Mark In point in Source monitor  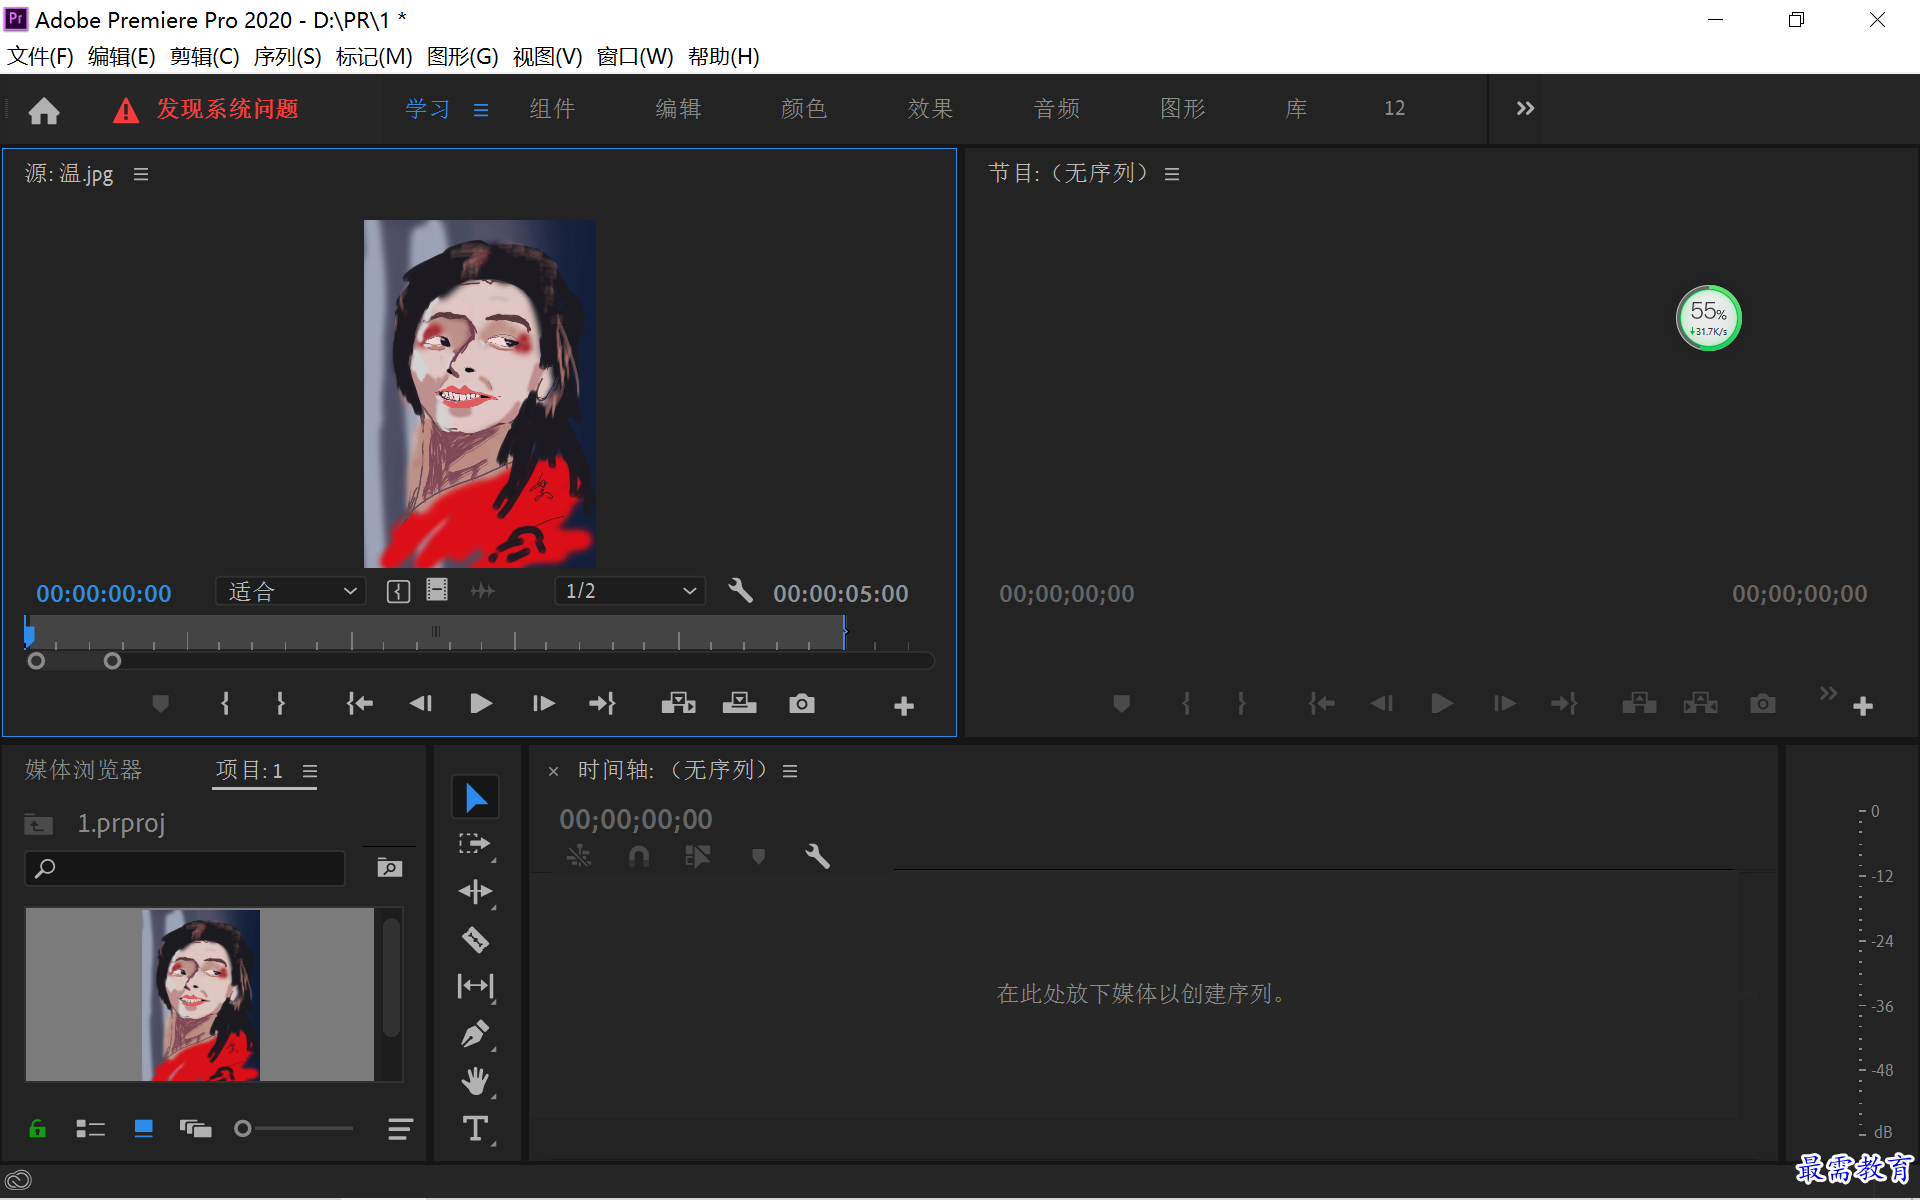click(225, 704)
